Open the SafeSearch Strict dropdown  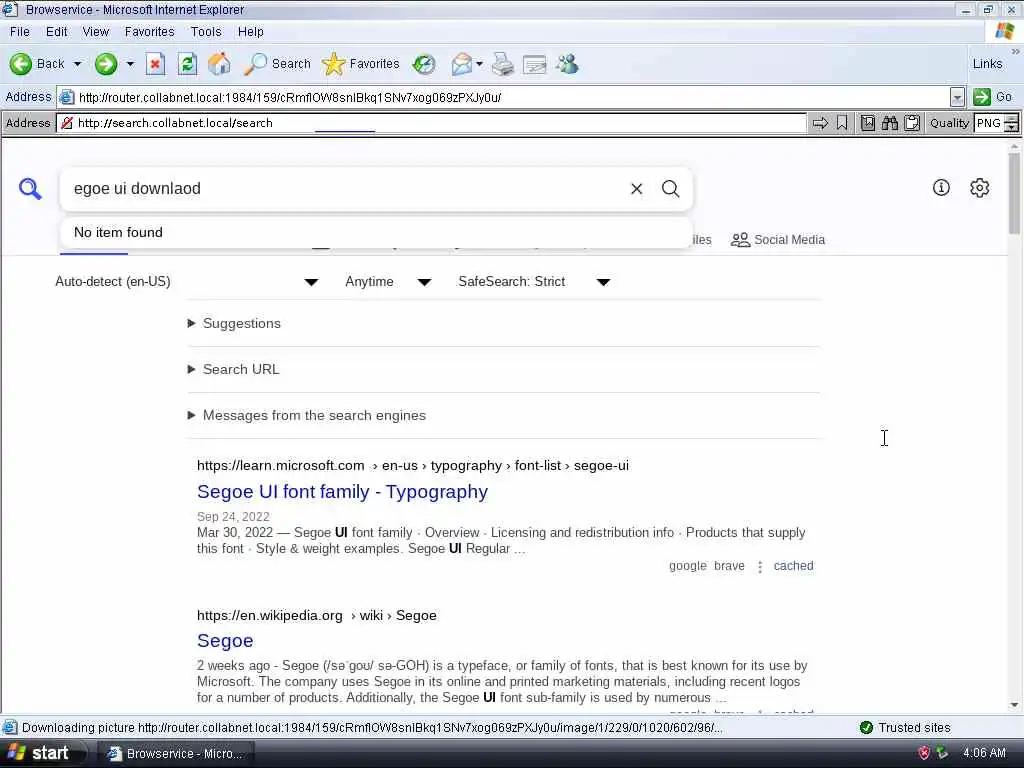534,281
